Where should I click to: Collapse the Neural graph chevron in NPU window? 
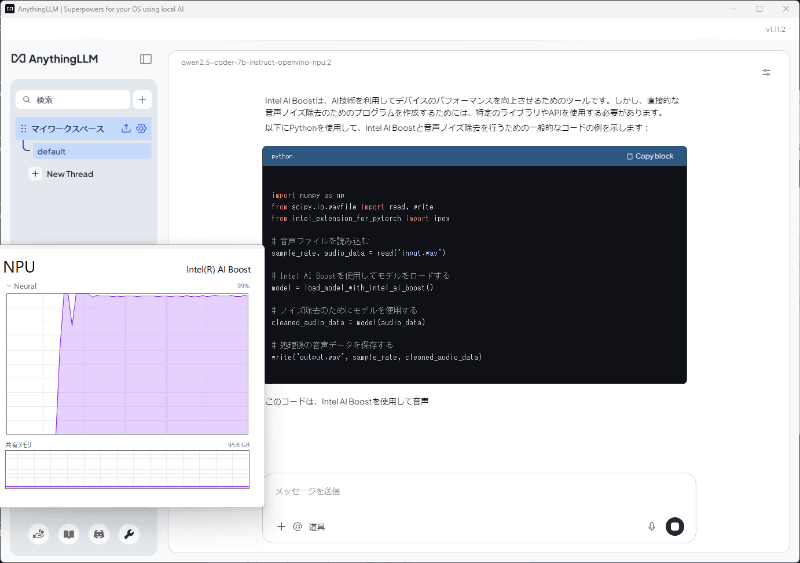[9, 286]
